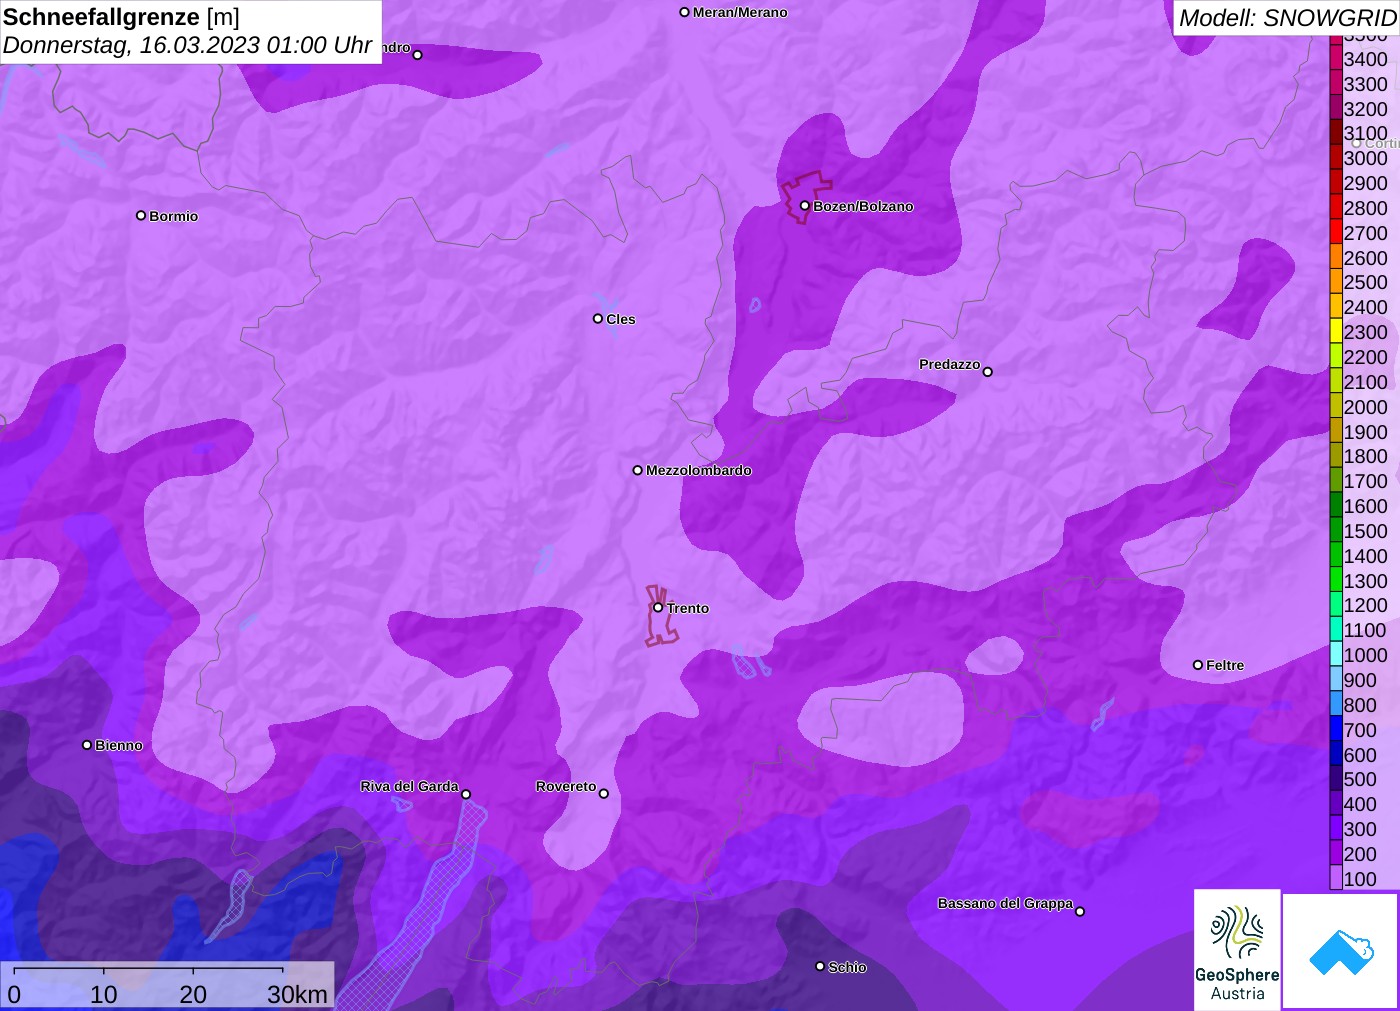This screenshot has width=1400, height=1011.
Task: Click the Feltre marker dot
Action: tap(1198, 665)
